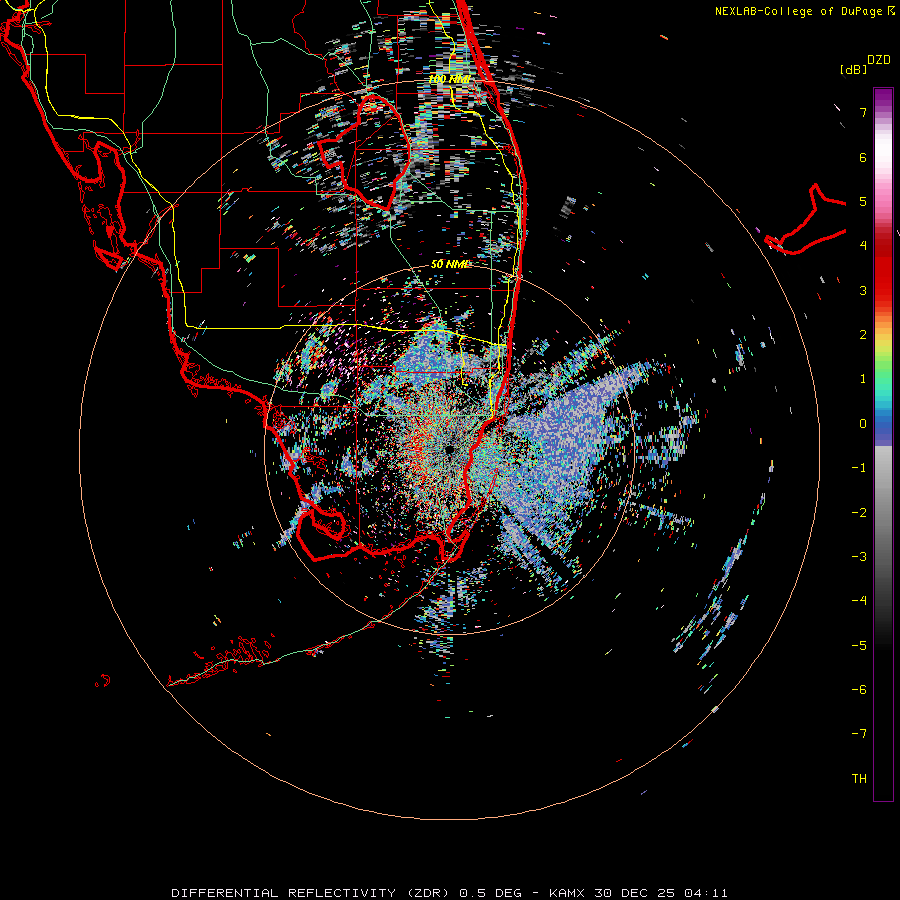Click the 5 value on the color scale
This screenshot has width=900, height=900.
coord(863,201)
